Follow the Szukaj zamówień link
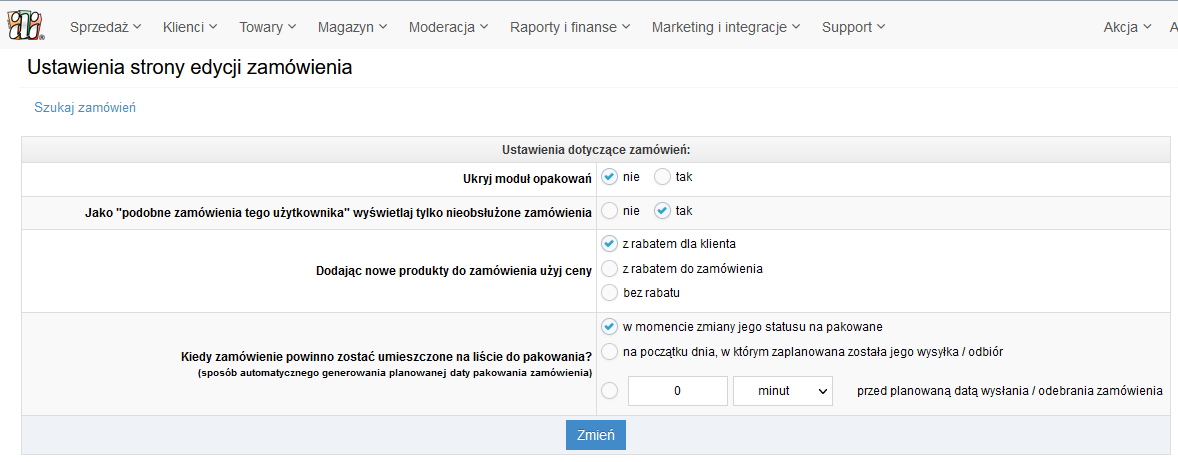The width and height of the screenshot is (1178, 462). point(85,107)
